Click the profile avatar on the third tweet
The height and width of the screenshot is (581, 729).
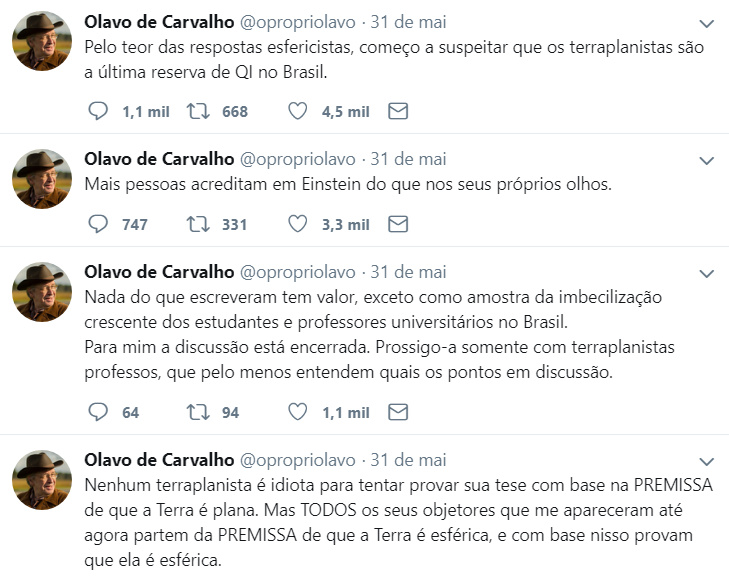point(42,292)
